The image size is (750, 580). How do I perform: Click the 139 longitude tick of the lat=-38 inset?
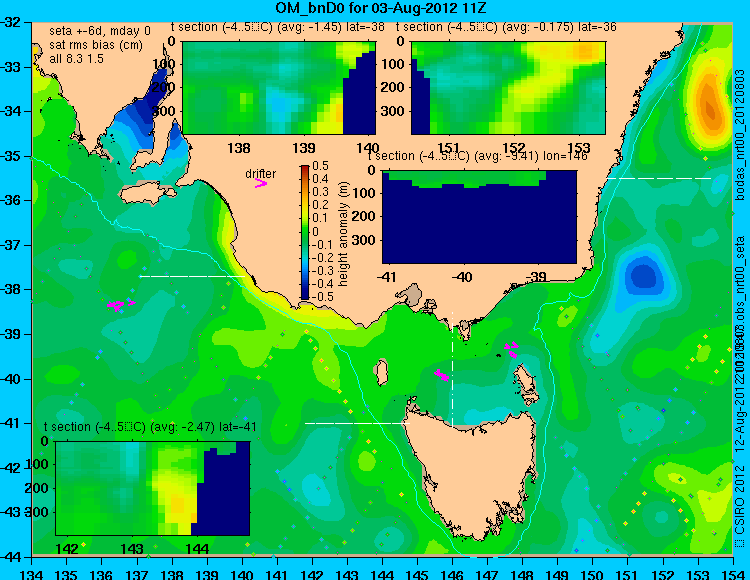pyautogui.click(x=304, y=148)
